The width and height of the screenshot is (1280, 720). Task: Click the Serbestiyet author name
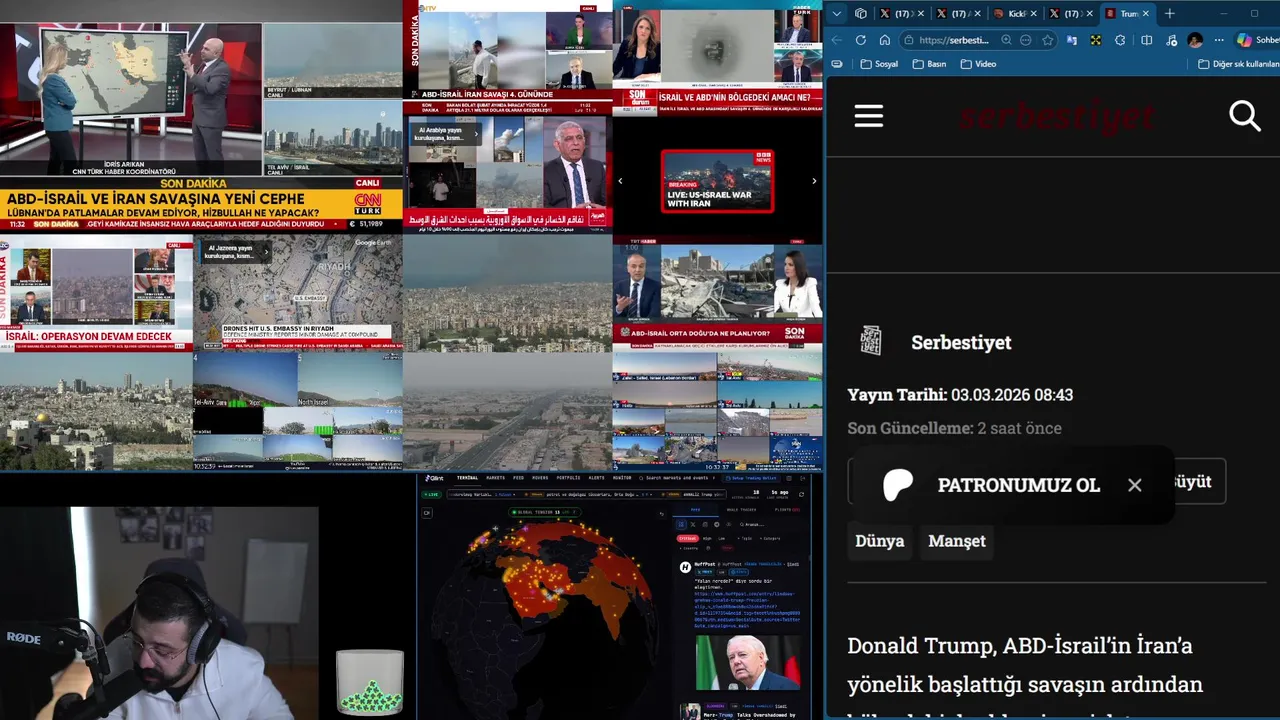click(961, 342)
